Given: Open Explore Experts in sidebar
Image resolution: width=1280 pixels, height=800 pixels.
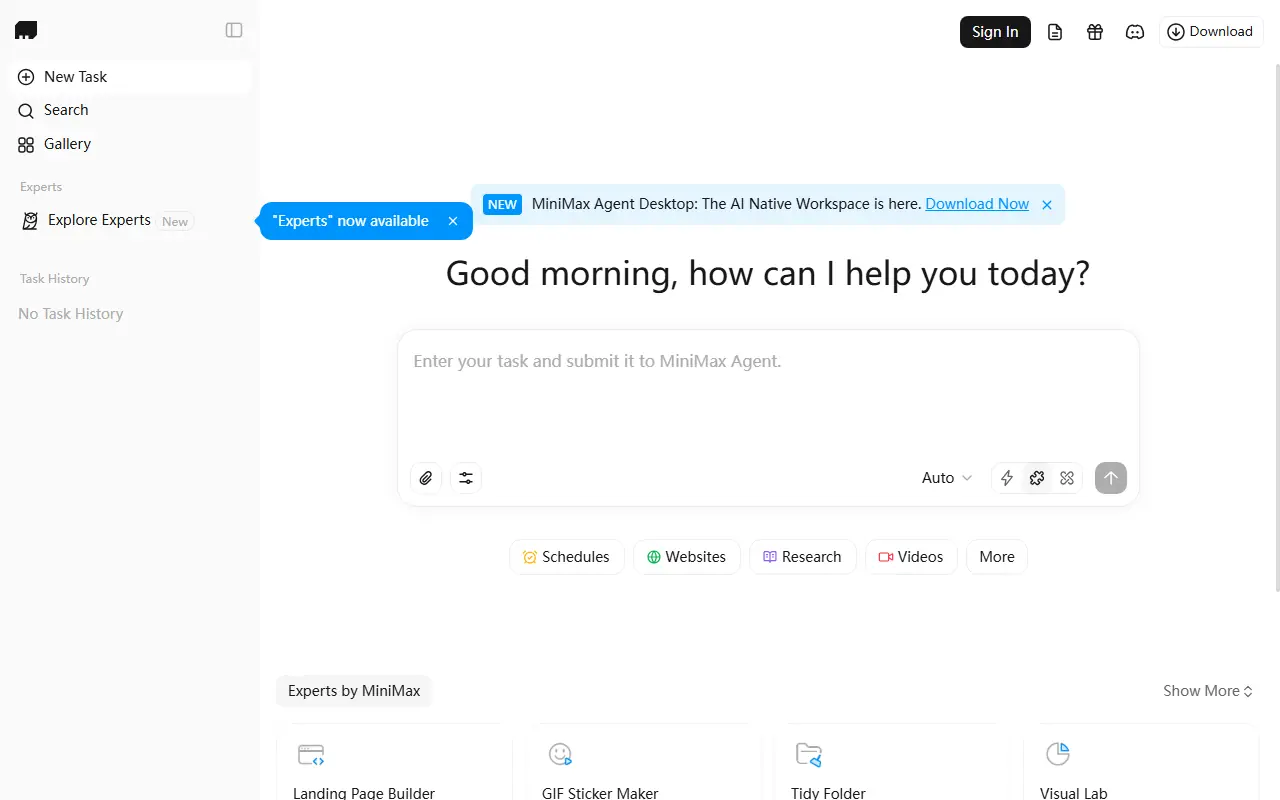Looking at the screenshot, I should point(99,220).
